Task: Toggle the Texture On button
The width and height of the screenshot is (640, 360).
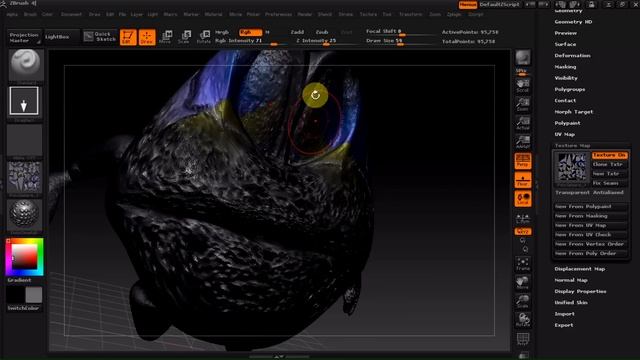Action: [609, 156]
